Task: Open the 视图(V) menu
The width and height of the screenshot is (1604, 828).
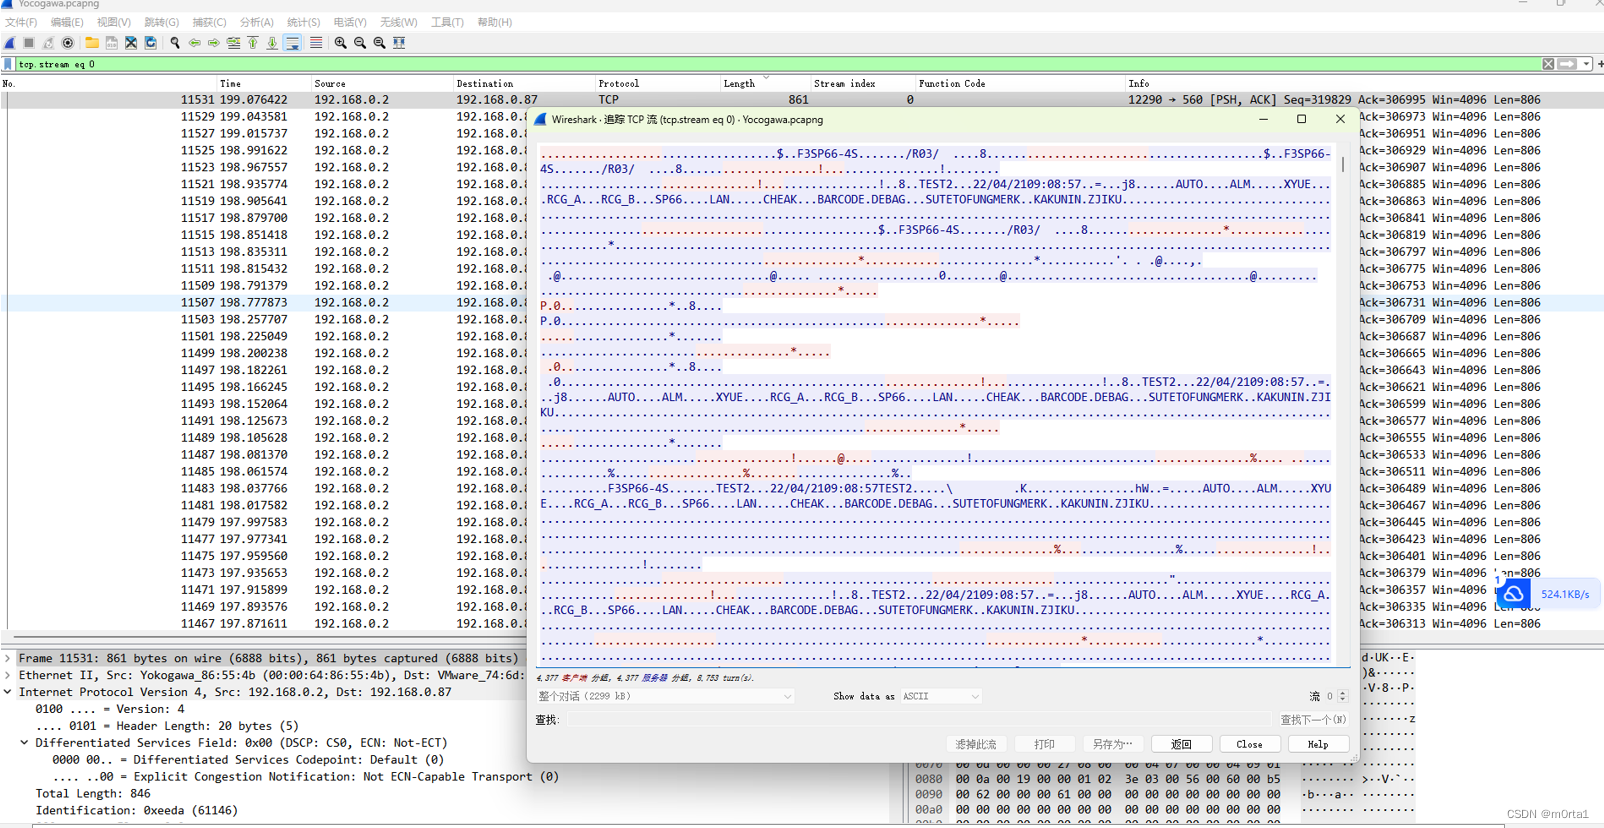Action: tap(114, 22)
